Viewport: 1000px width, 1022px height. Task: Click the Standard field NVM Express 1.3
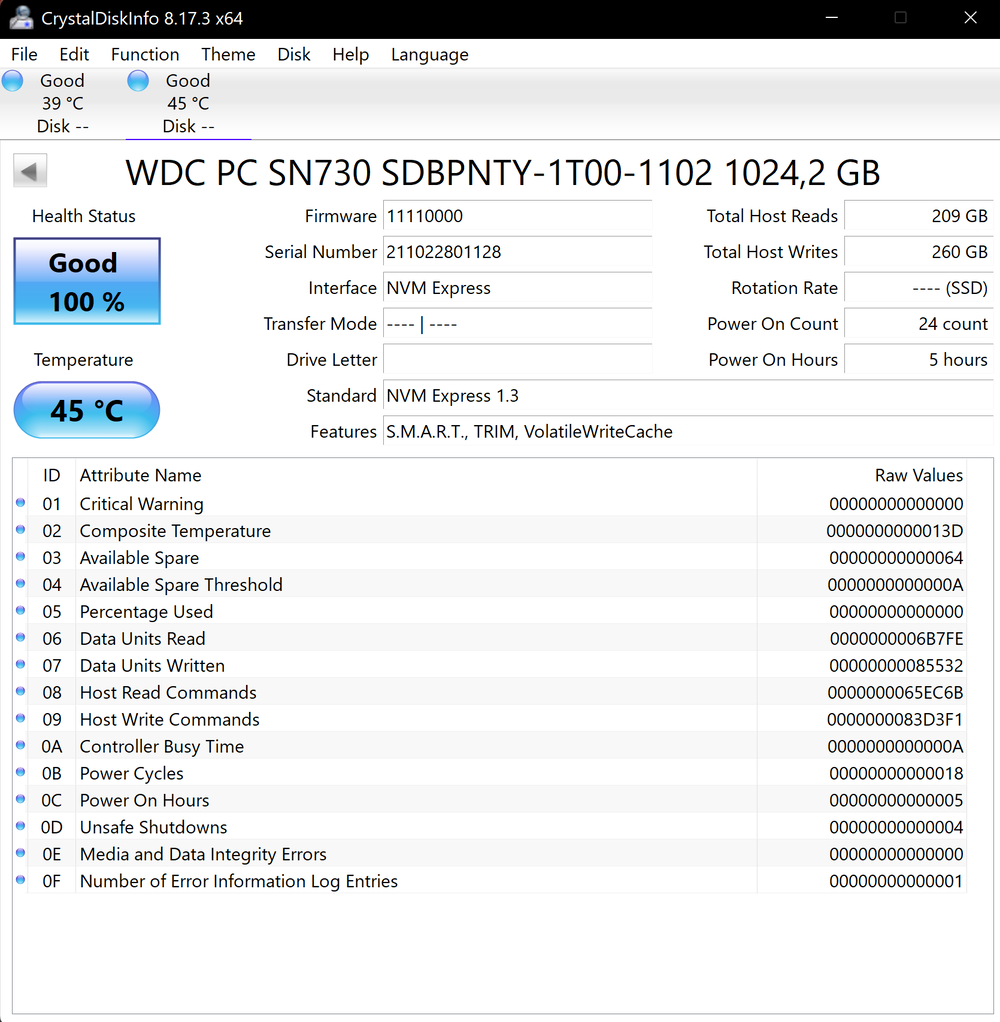click(688, 395)
